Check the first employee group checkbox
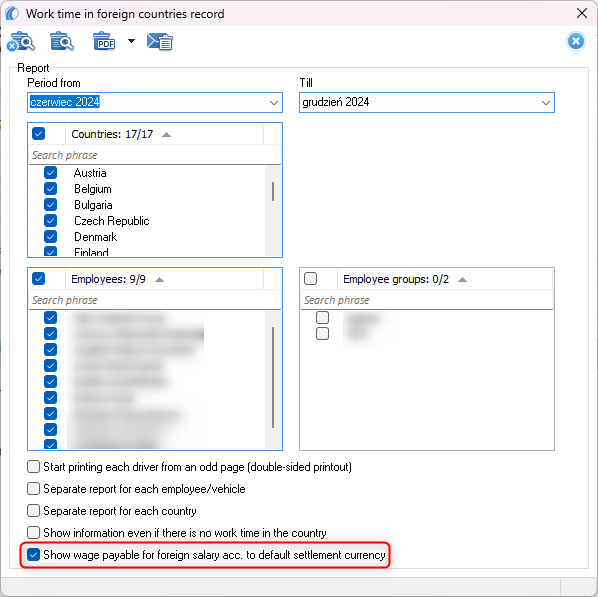Screen dimensions: 598x597 [322, 318]
